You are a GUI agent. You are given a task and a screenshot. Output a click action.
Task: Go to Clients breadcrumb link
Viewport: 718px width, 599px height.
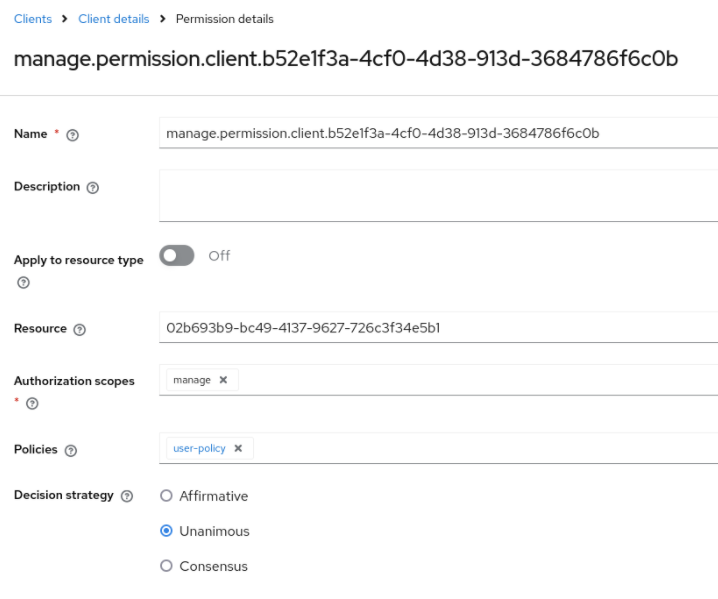(x=33, y=19)
